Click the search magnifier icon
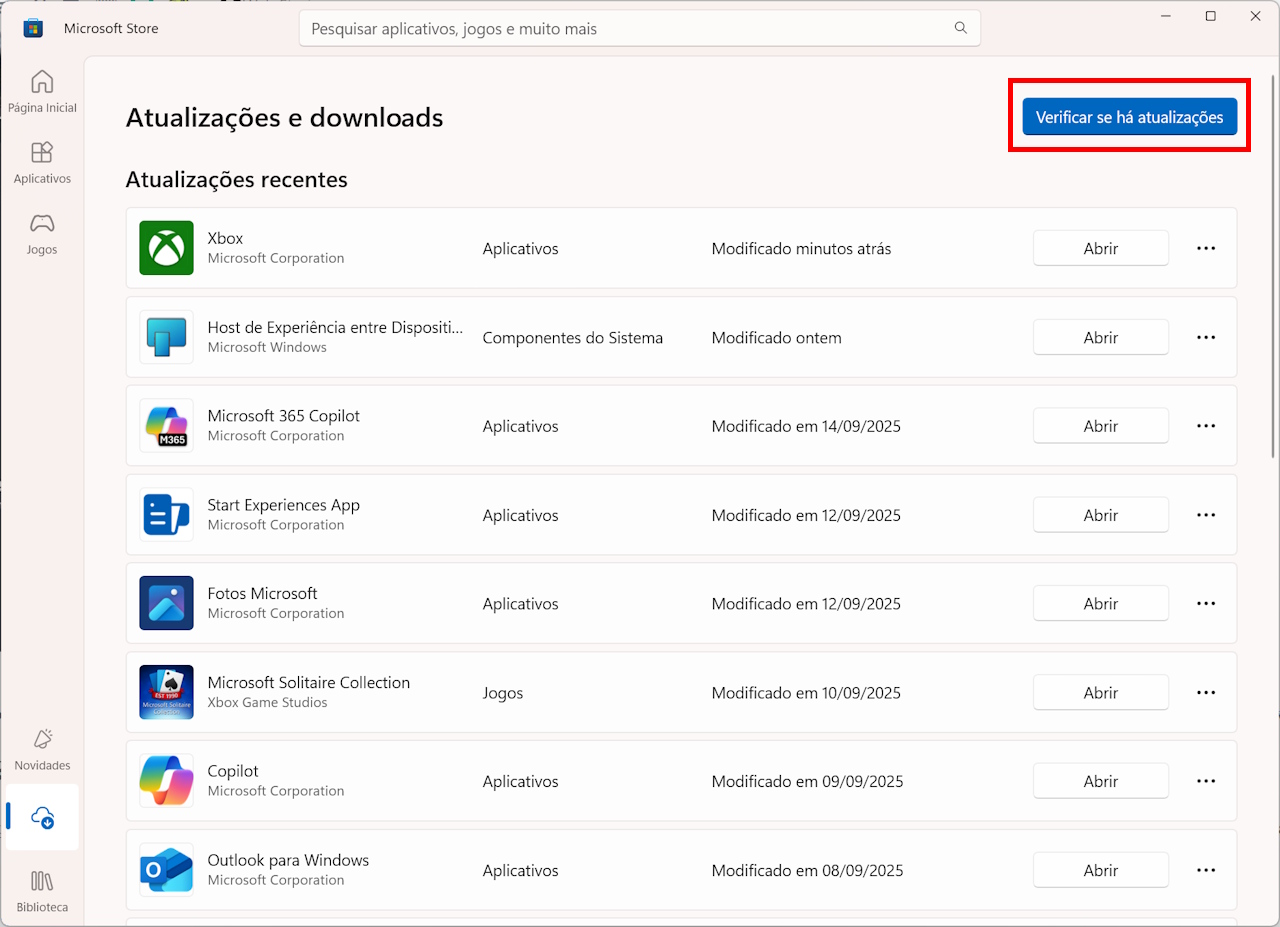 click(x=960, y=28)
